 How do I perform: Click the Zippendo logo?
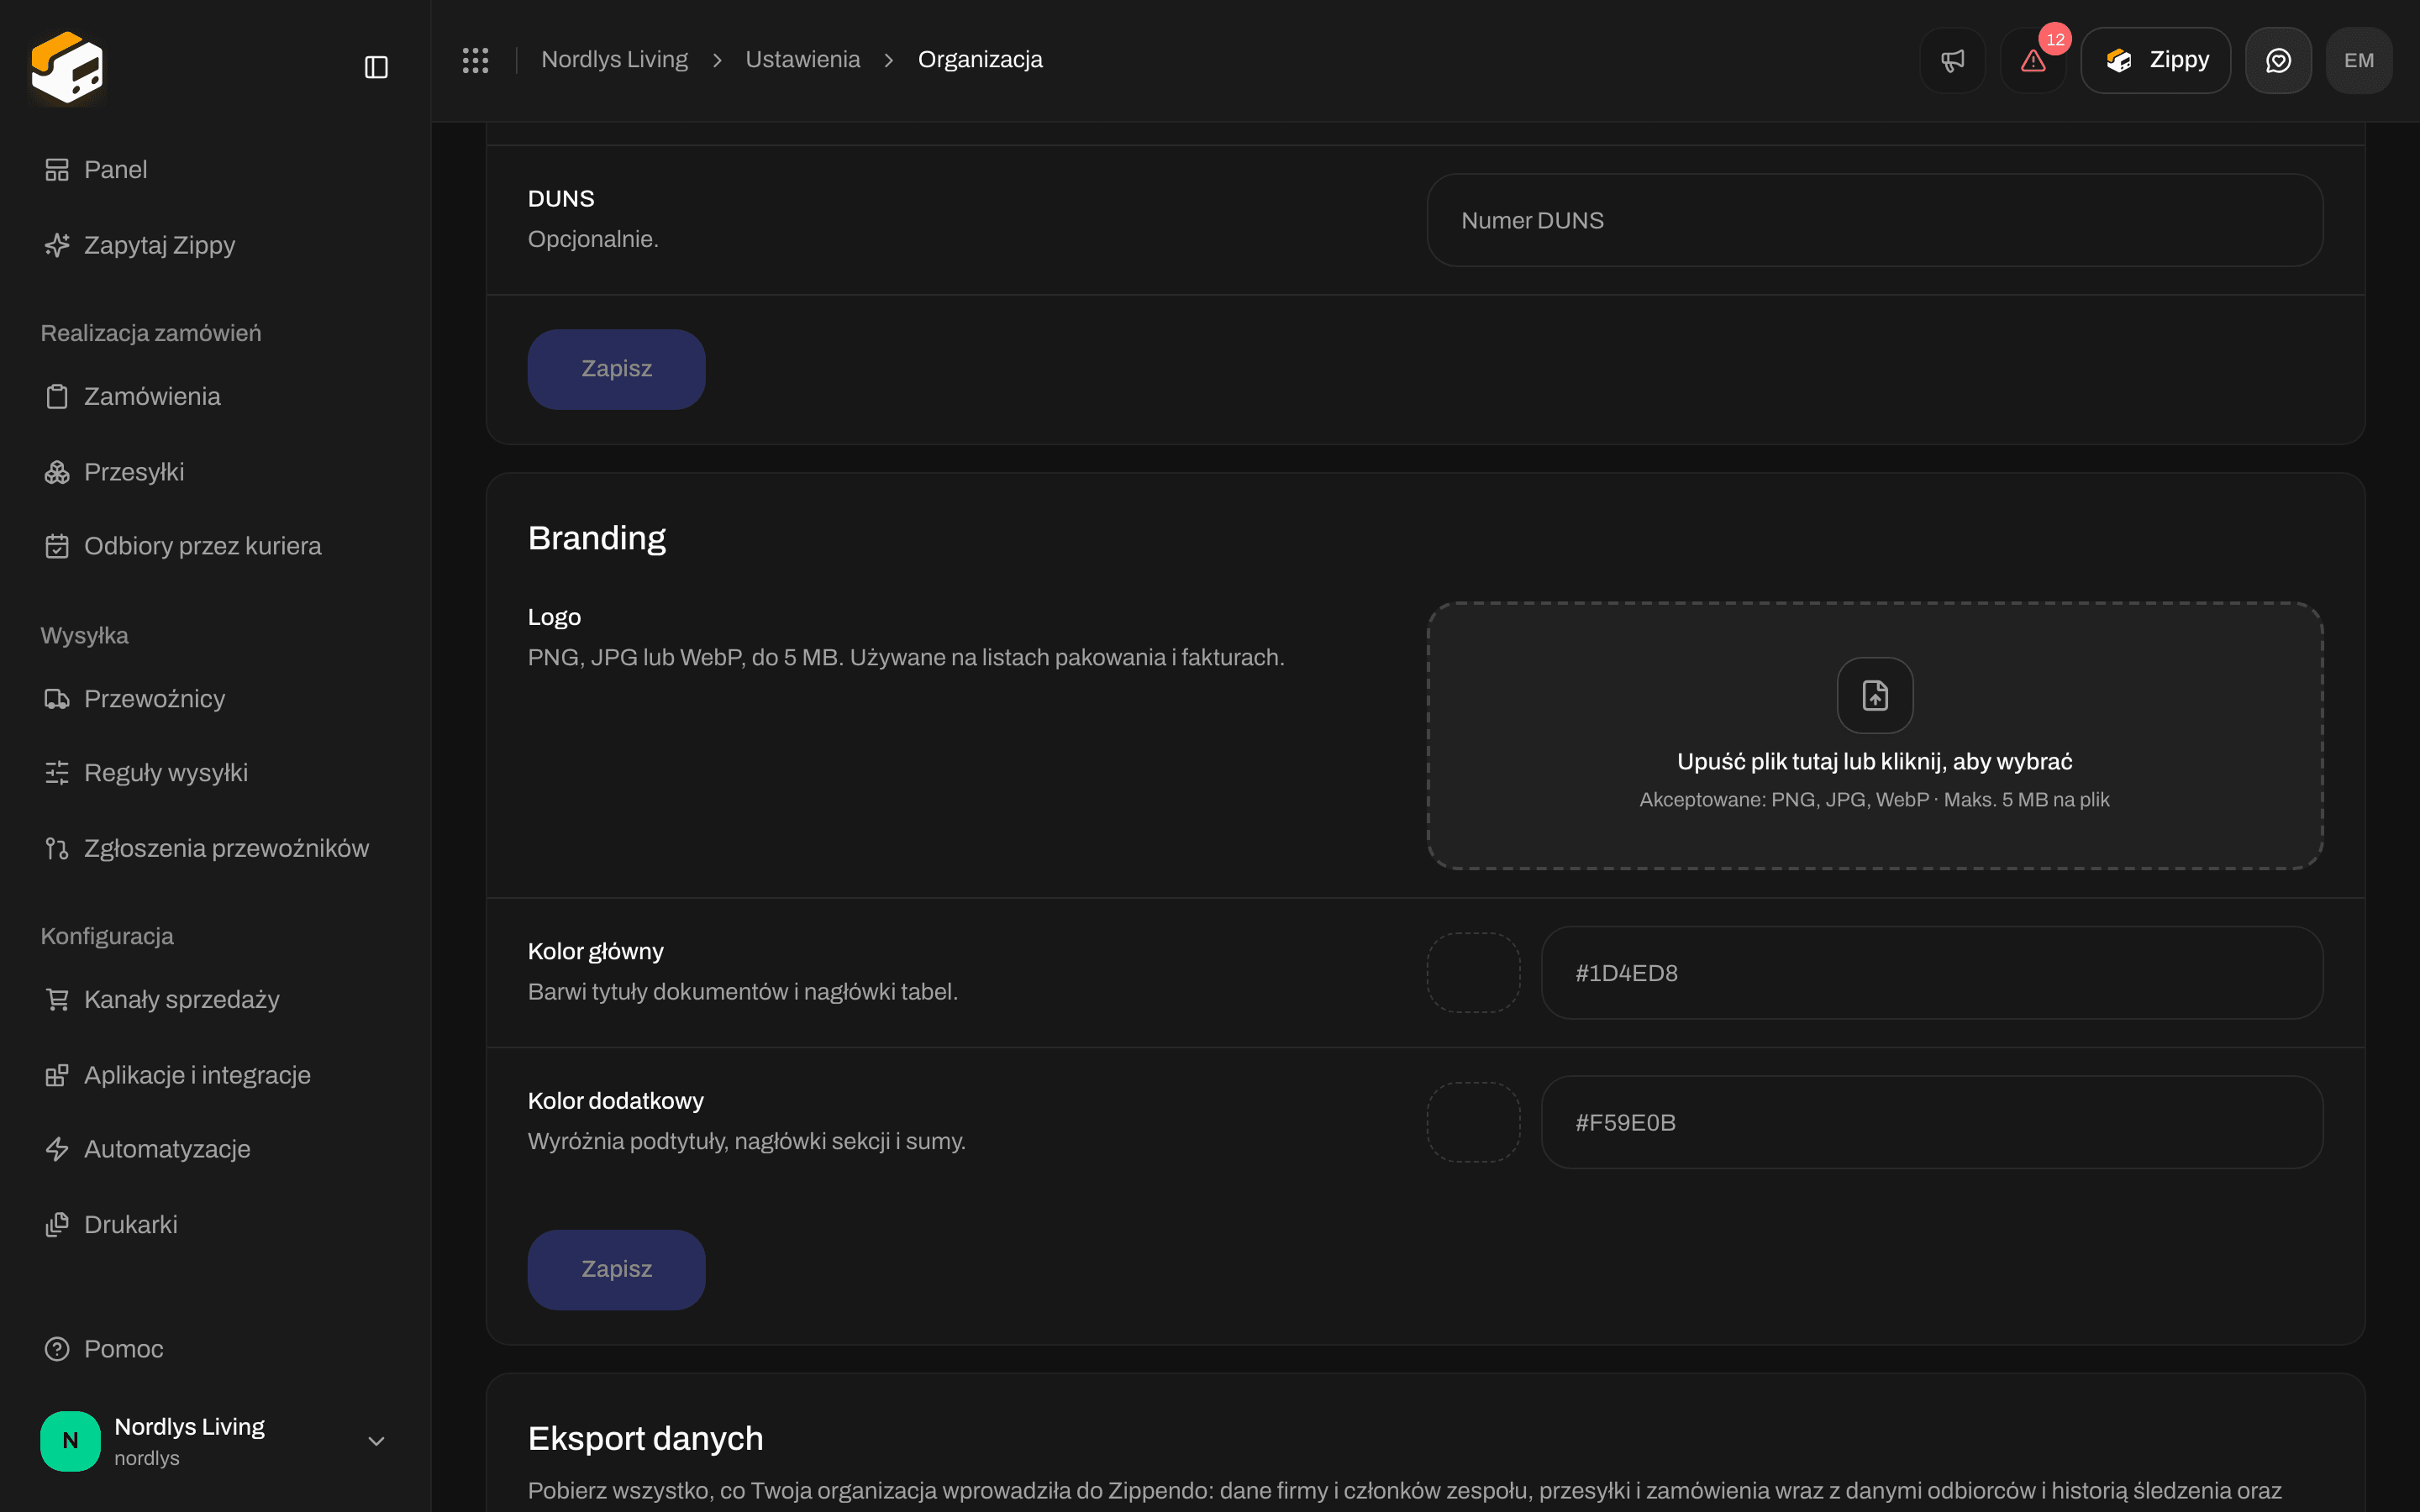click(67, 67)
